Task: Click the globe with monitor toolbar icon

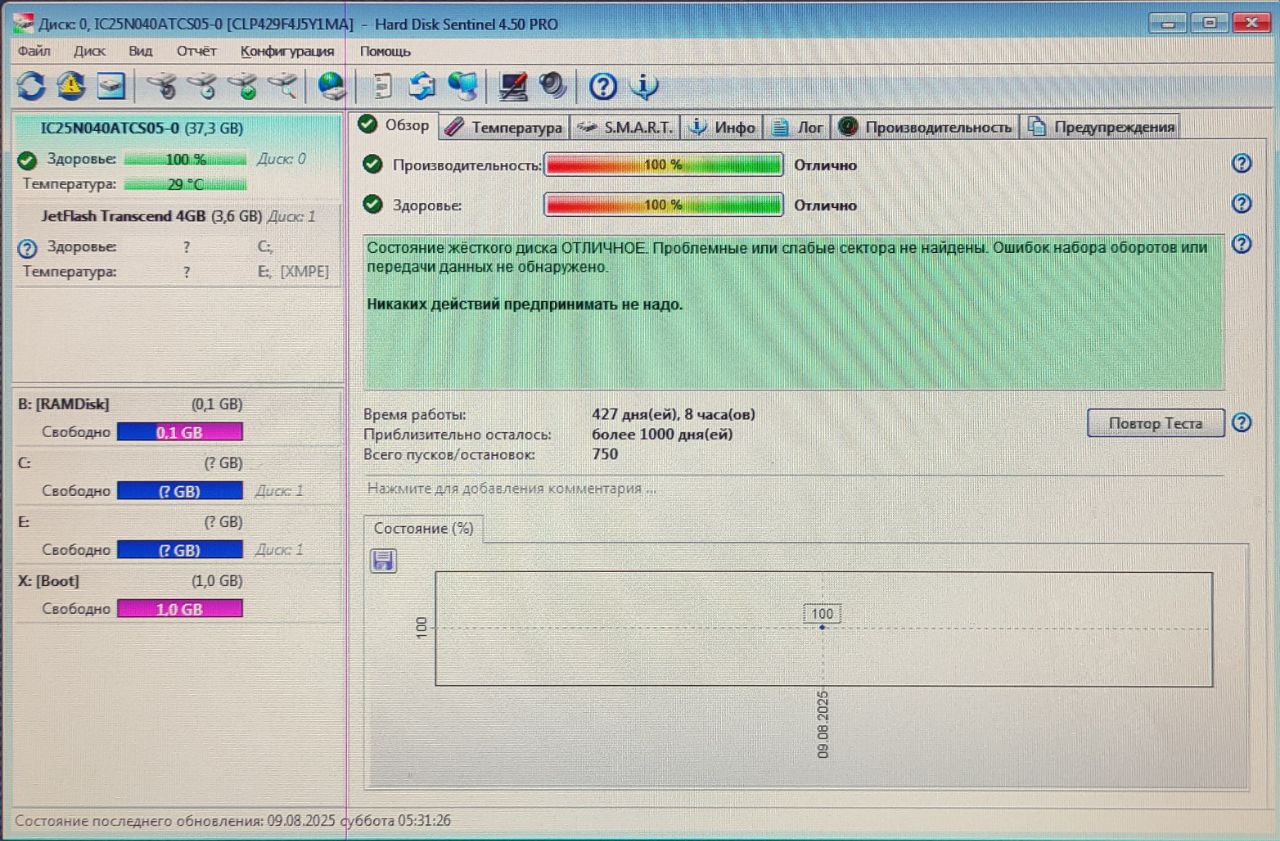Action: (x=462, y=87)
